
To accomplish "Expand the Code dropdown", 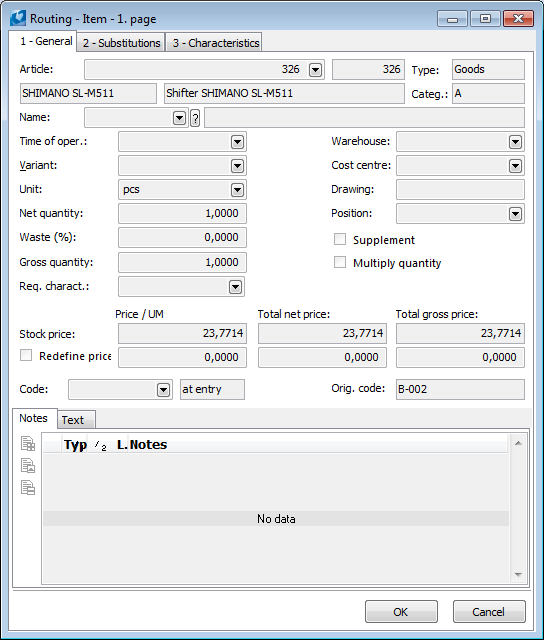I will (x=163, y=390).
